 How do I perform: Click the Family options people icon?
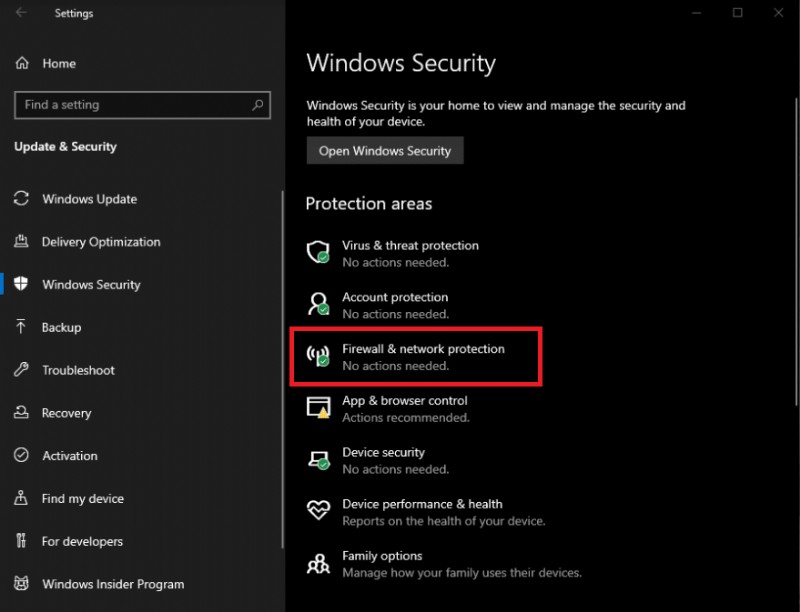tap(318, 564)
